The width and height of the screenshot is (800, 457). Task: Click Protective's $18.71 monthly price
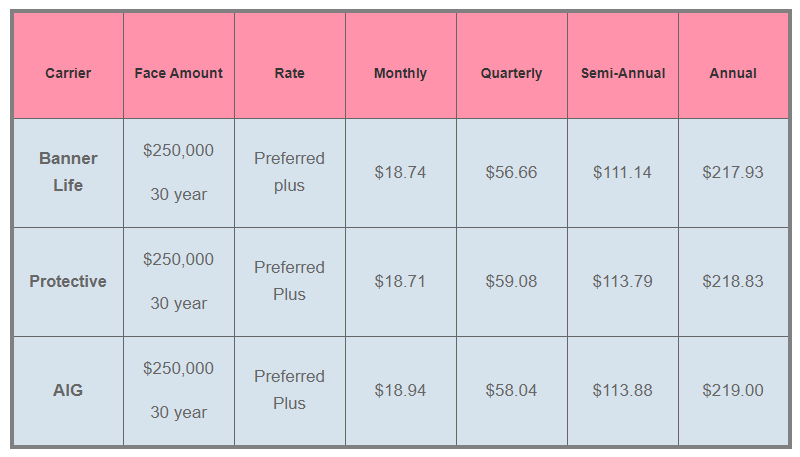point(400,281)
